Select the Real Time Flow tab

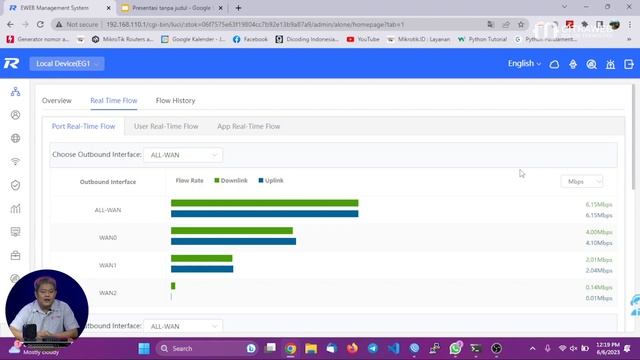click(113, 100)
